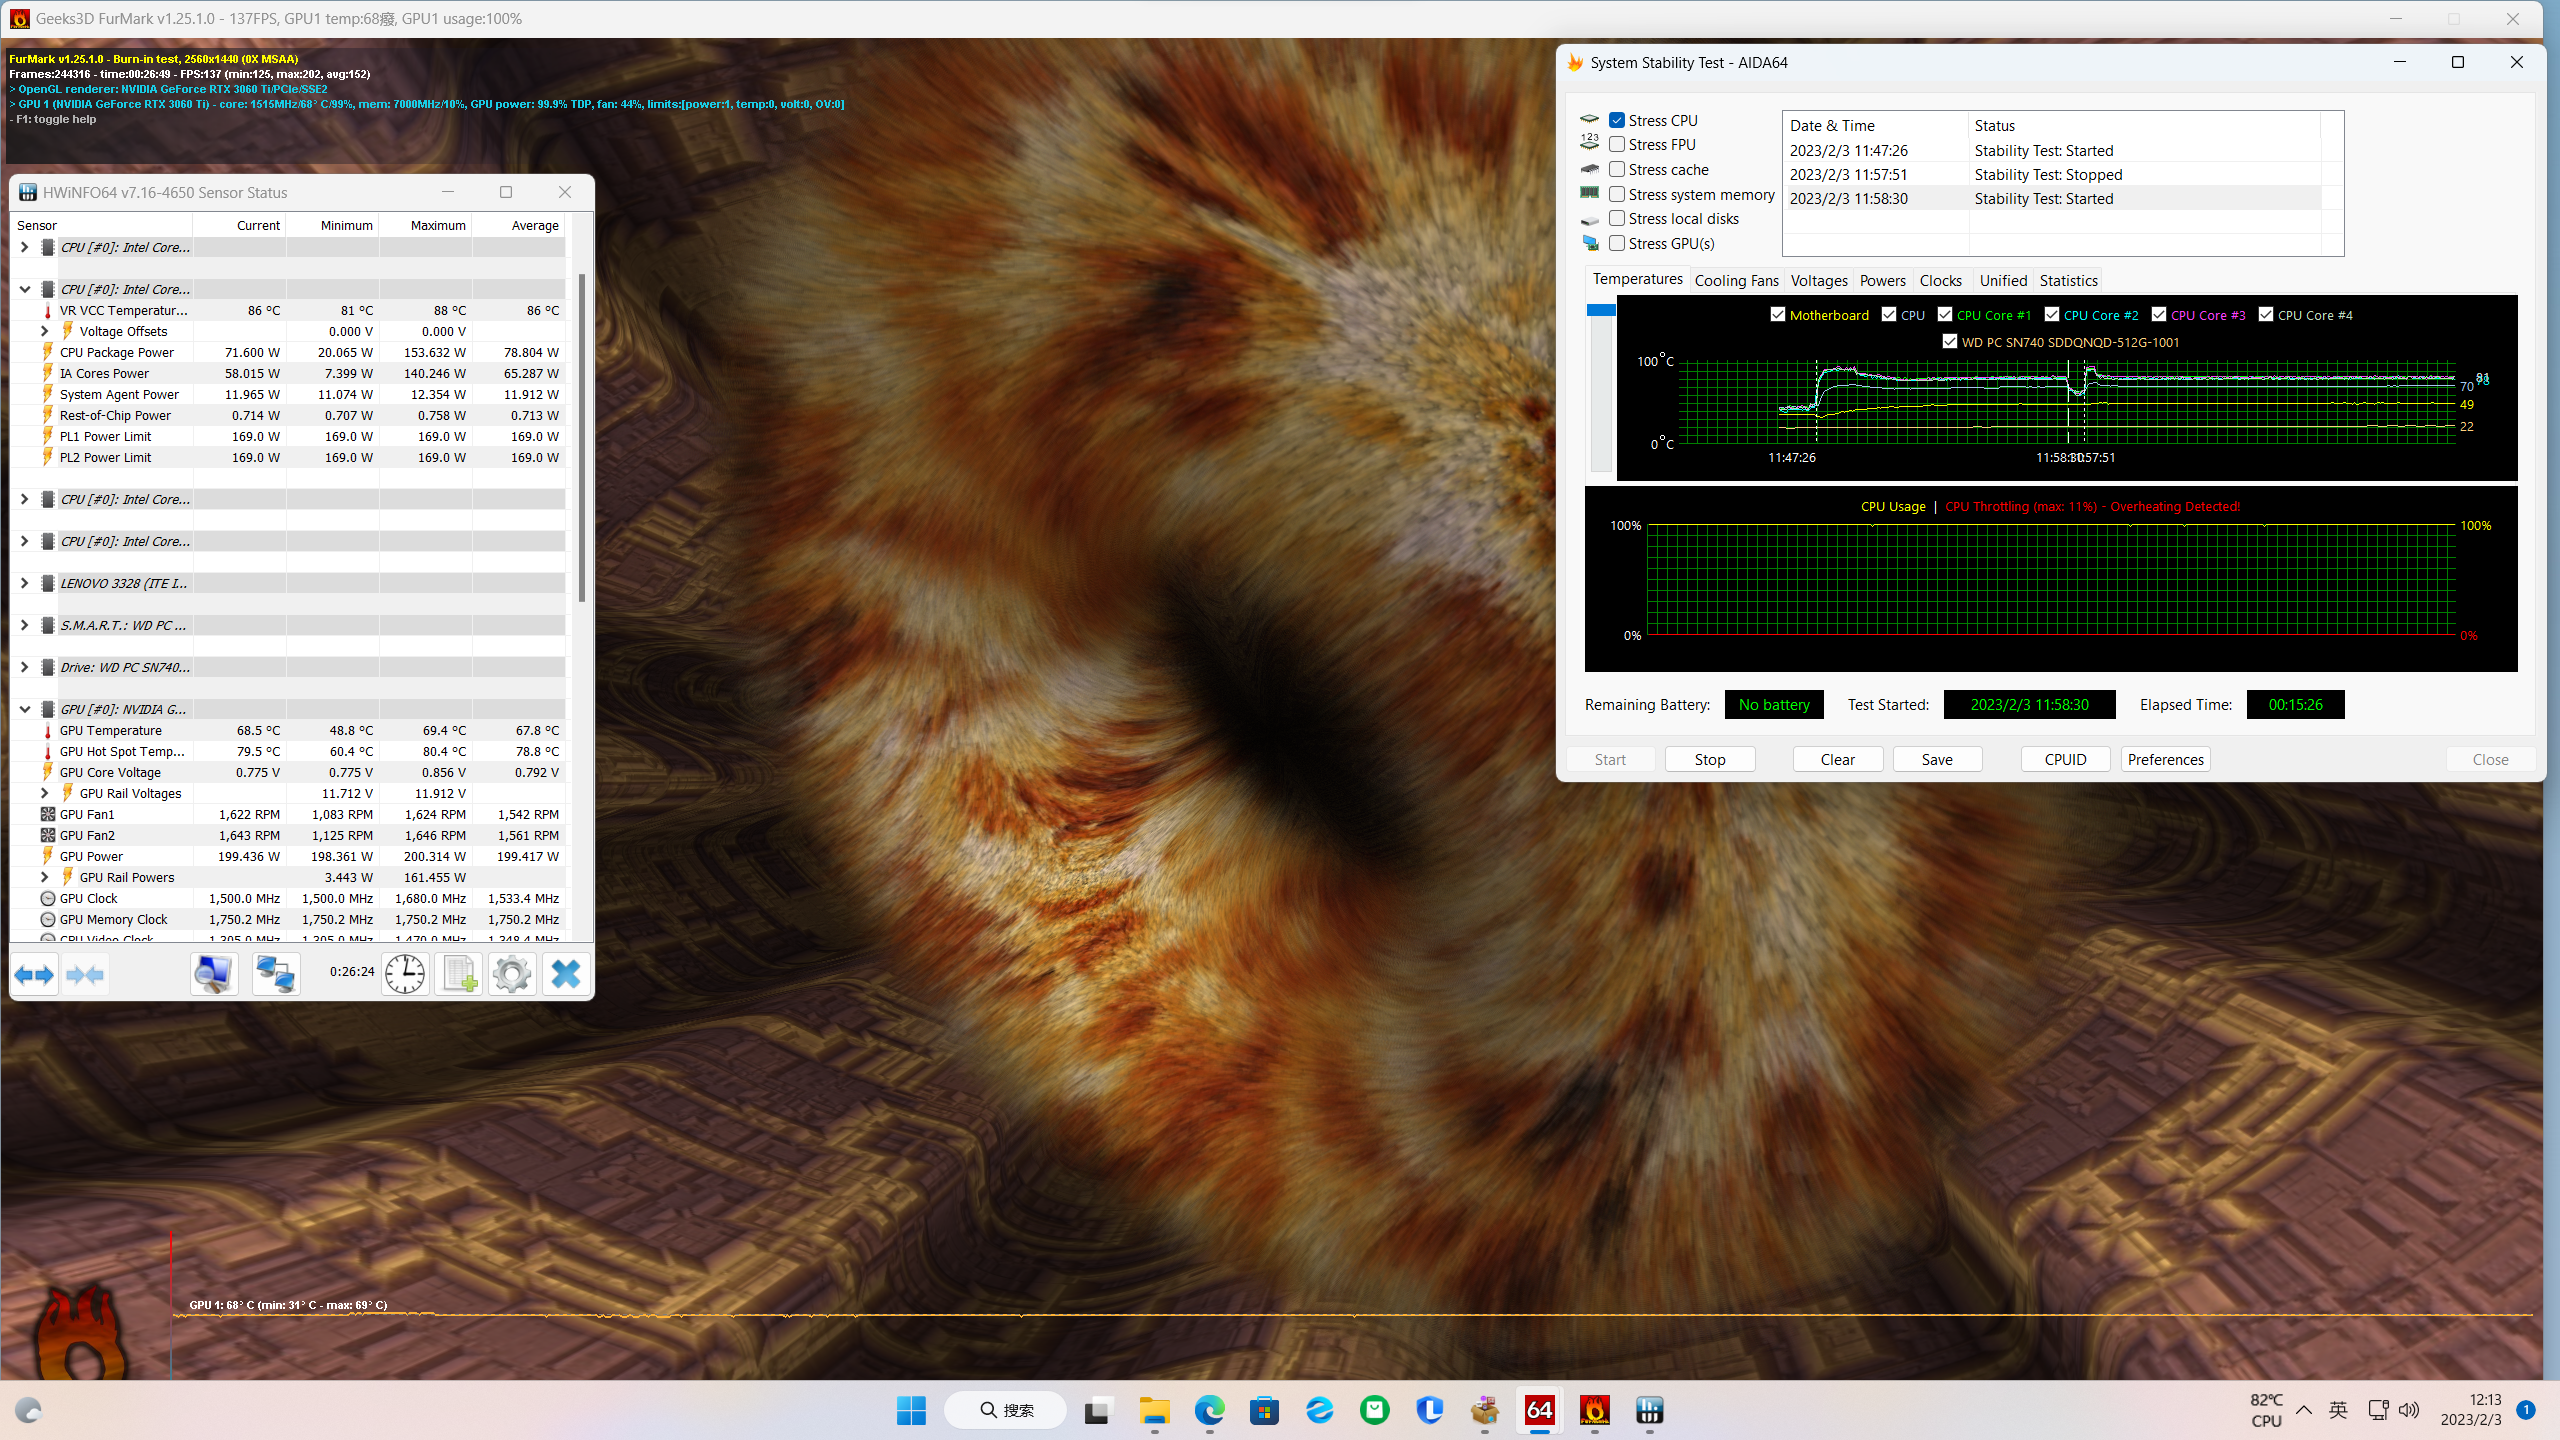This screenshot has width=2560, height=1440.
Task: Collapse GPU [#0]: NVIDIA sensor group
Action: (25, 709)
